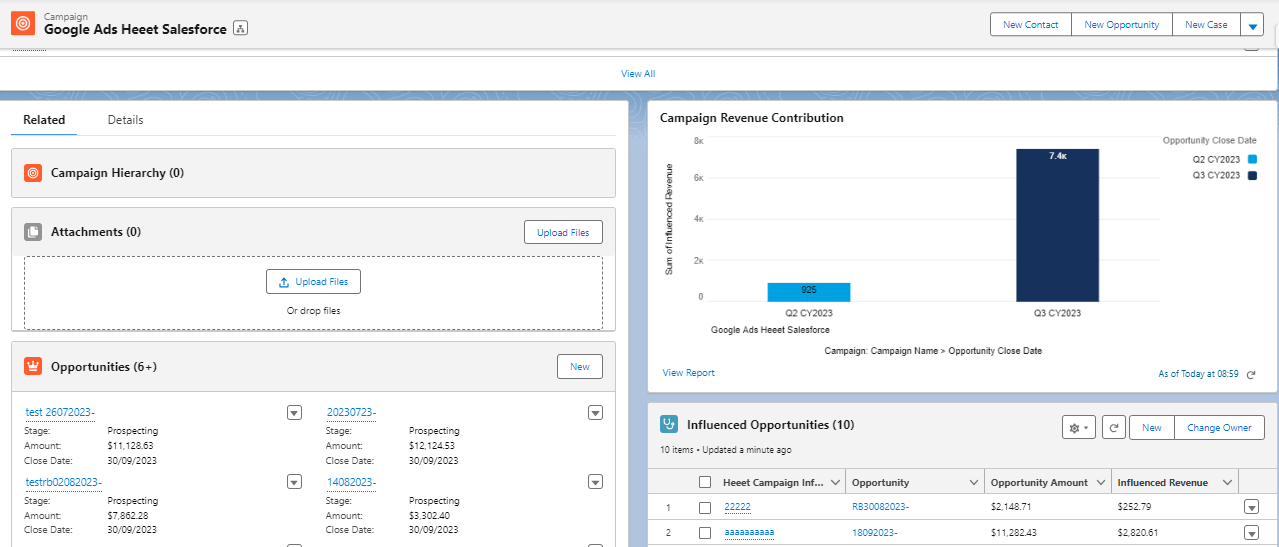The image size is (1279, 547).
Task: Open Heeet Campaign Inf... column menu
Action: (x=835, y=483)
